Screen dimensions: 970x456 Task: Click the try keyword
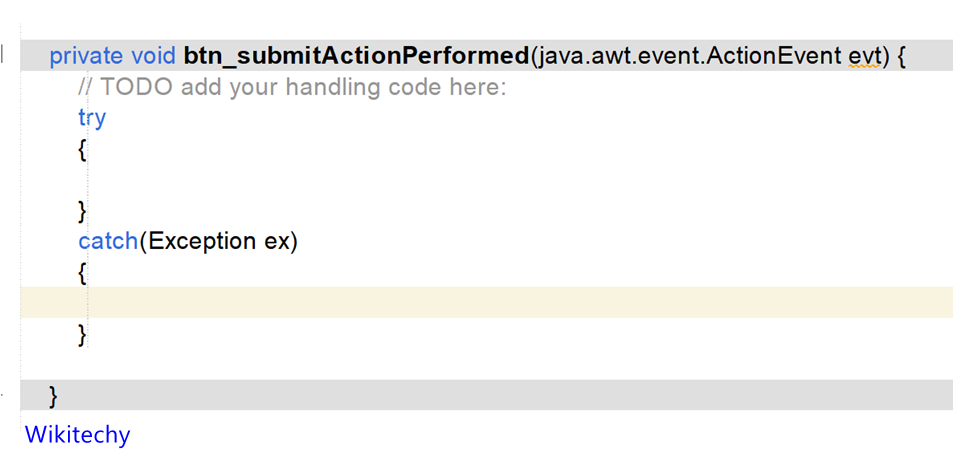92,118
